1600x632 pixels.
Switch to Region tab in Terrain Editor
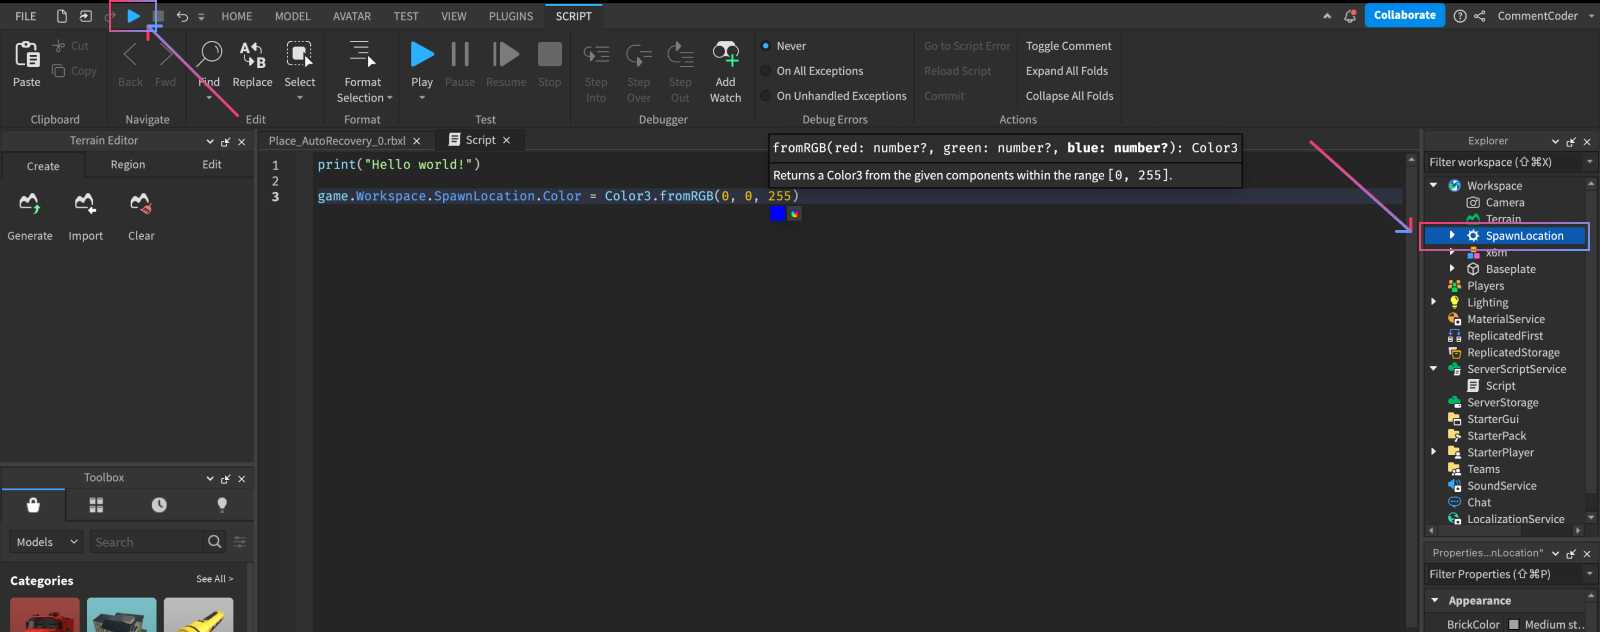128,165
